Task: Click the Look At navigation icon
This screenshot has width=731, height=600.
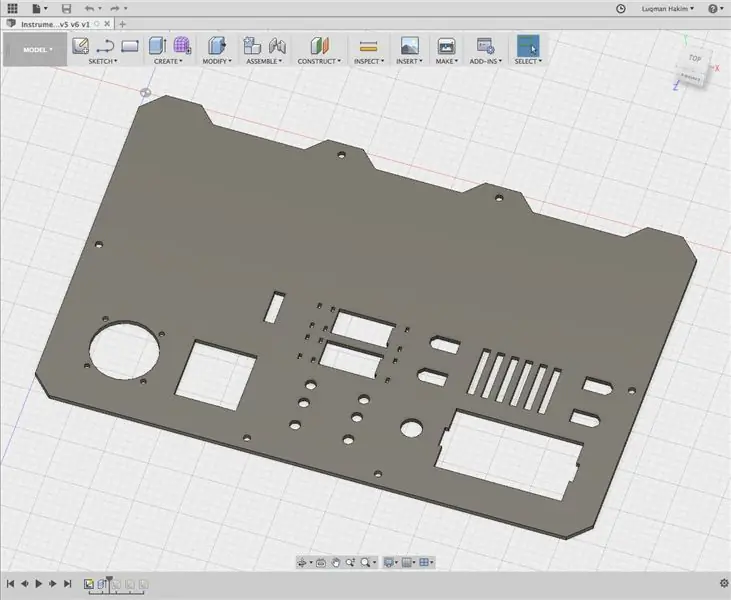Action: pyautogui.click(x=321, y=563)
